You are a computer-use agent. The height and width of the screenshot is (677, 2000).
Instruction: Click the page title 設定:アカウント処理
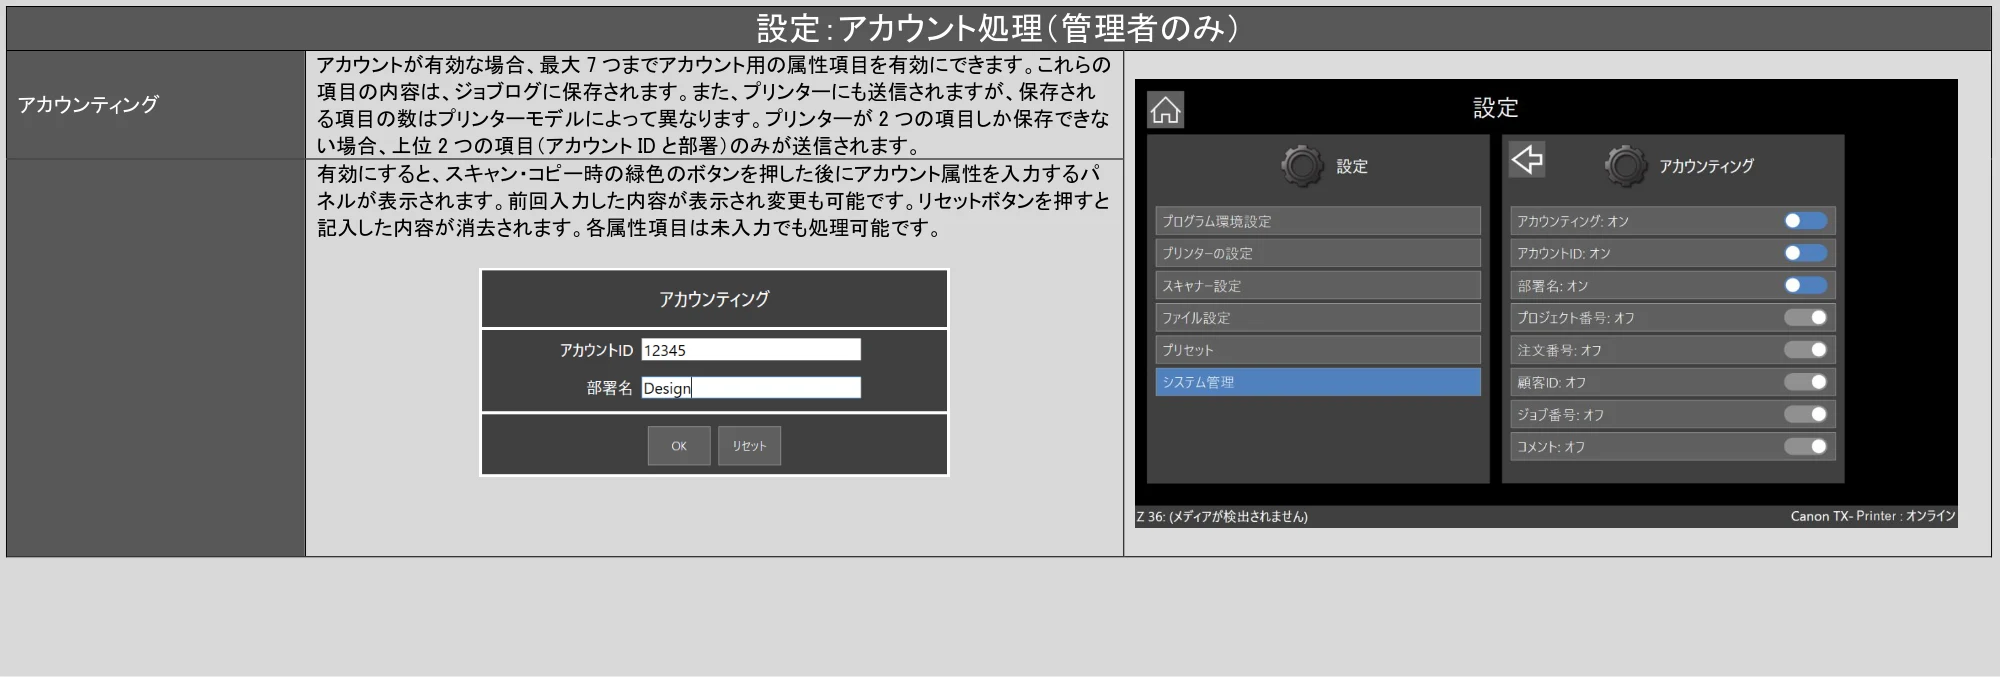(x=998, y=28)
